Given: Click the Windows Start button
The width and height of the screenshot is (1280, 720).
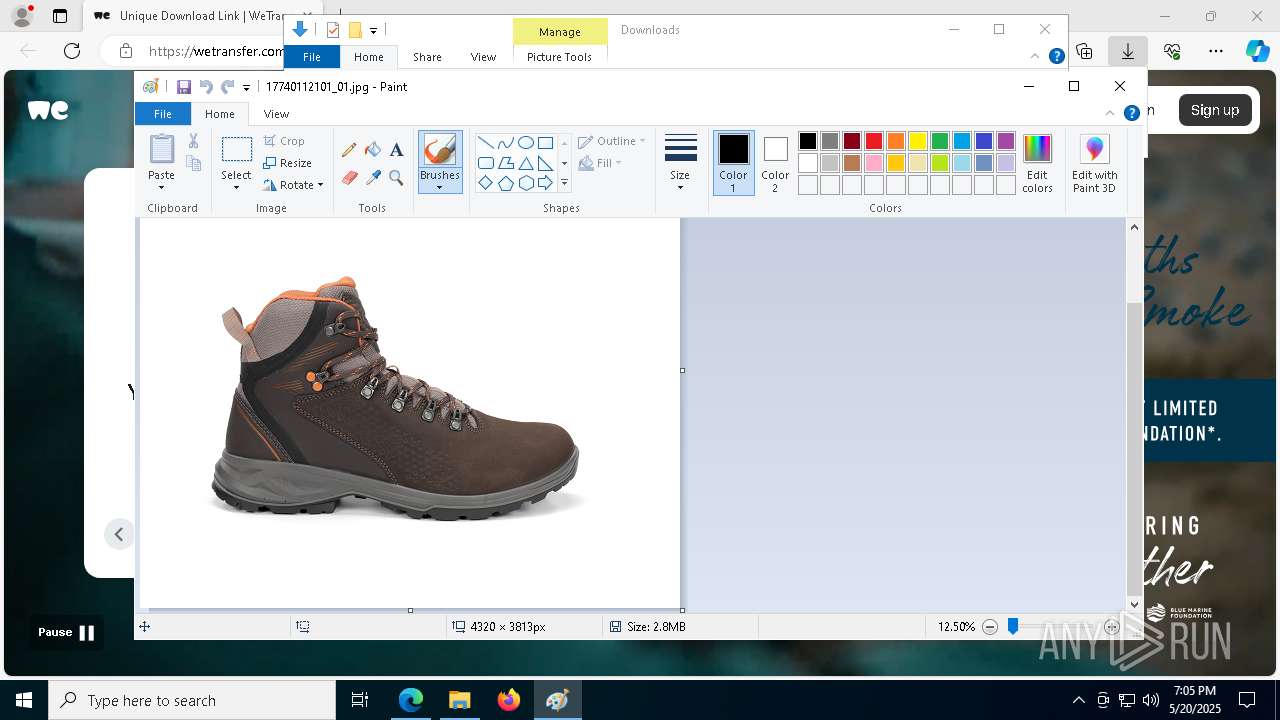Looking at the screenshot, I should pos(24,700).
